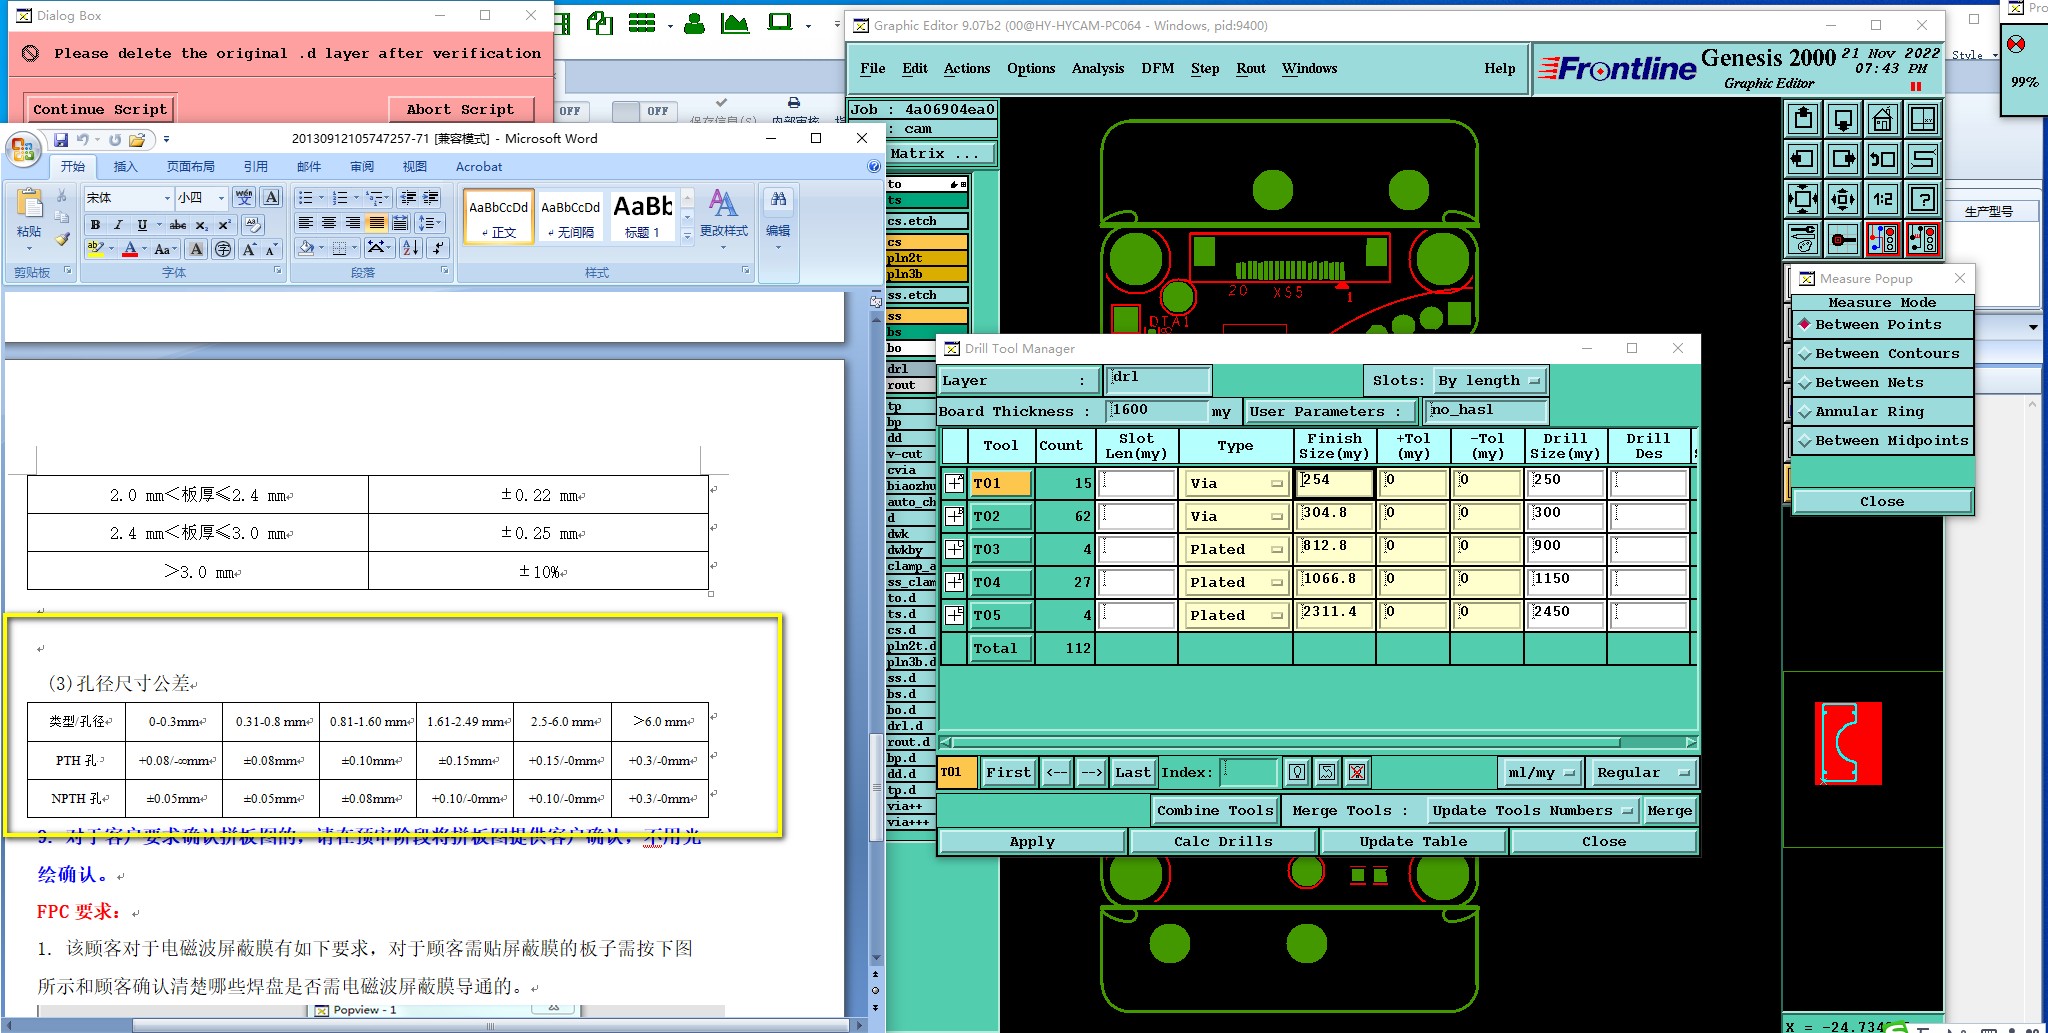Open the ml/my units dropdown

[x=1541, y=772]
